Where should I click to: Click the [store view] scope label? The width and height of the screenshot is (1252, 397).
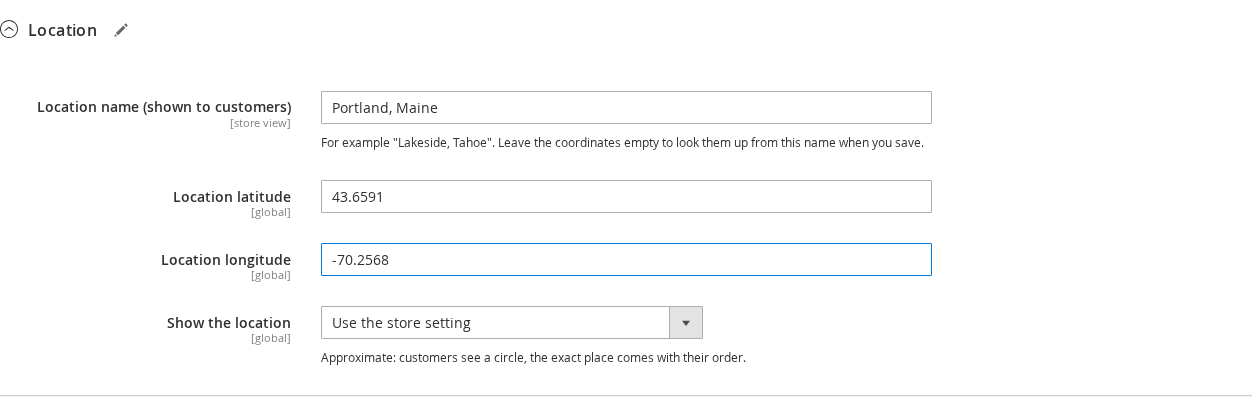point(260,123)
